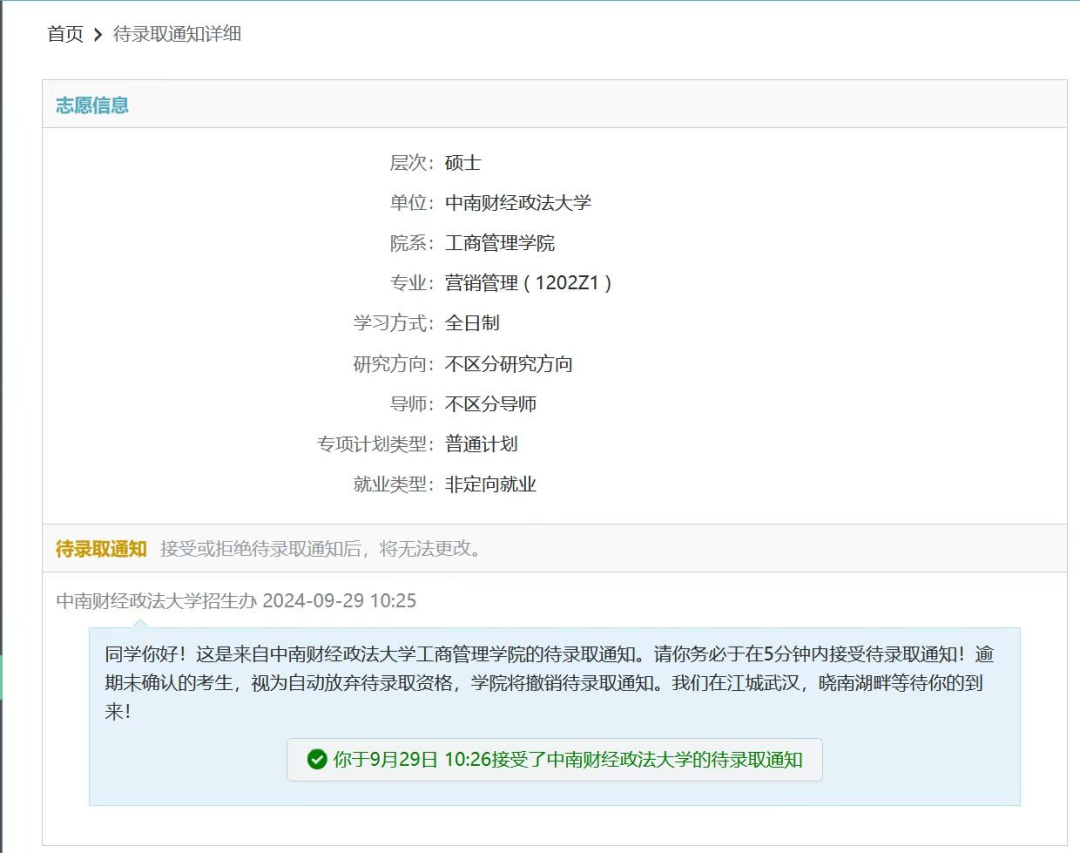Click the gray 将无法更改 warning hint text
1080x853 pixels.
pos(320,548)
